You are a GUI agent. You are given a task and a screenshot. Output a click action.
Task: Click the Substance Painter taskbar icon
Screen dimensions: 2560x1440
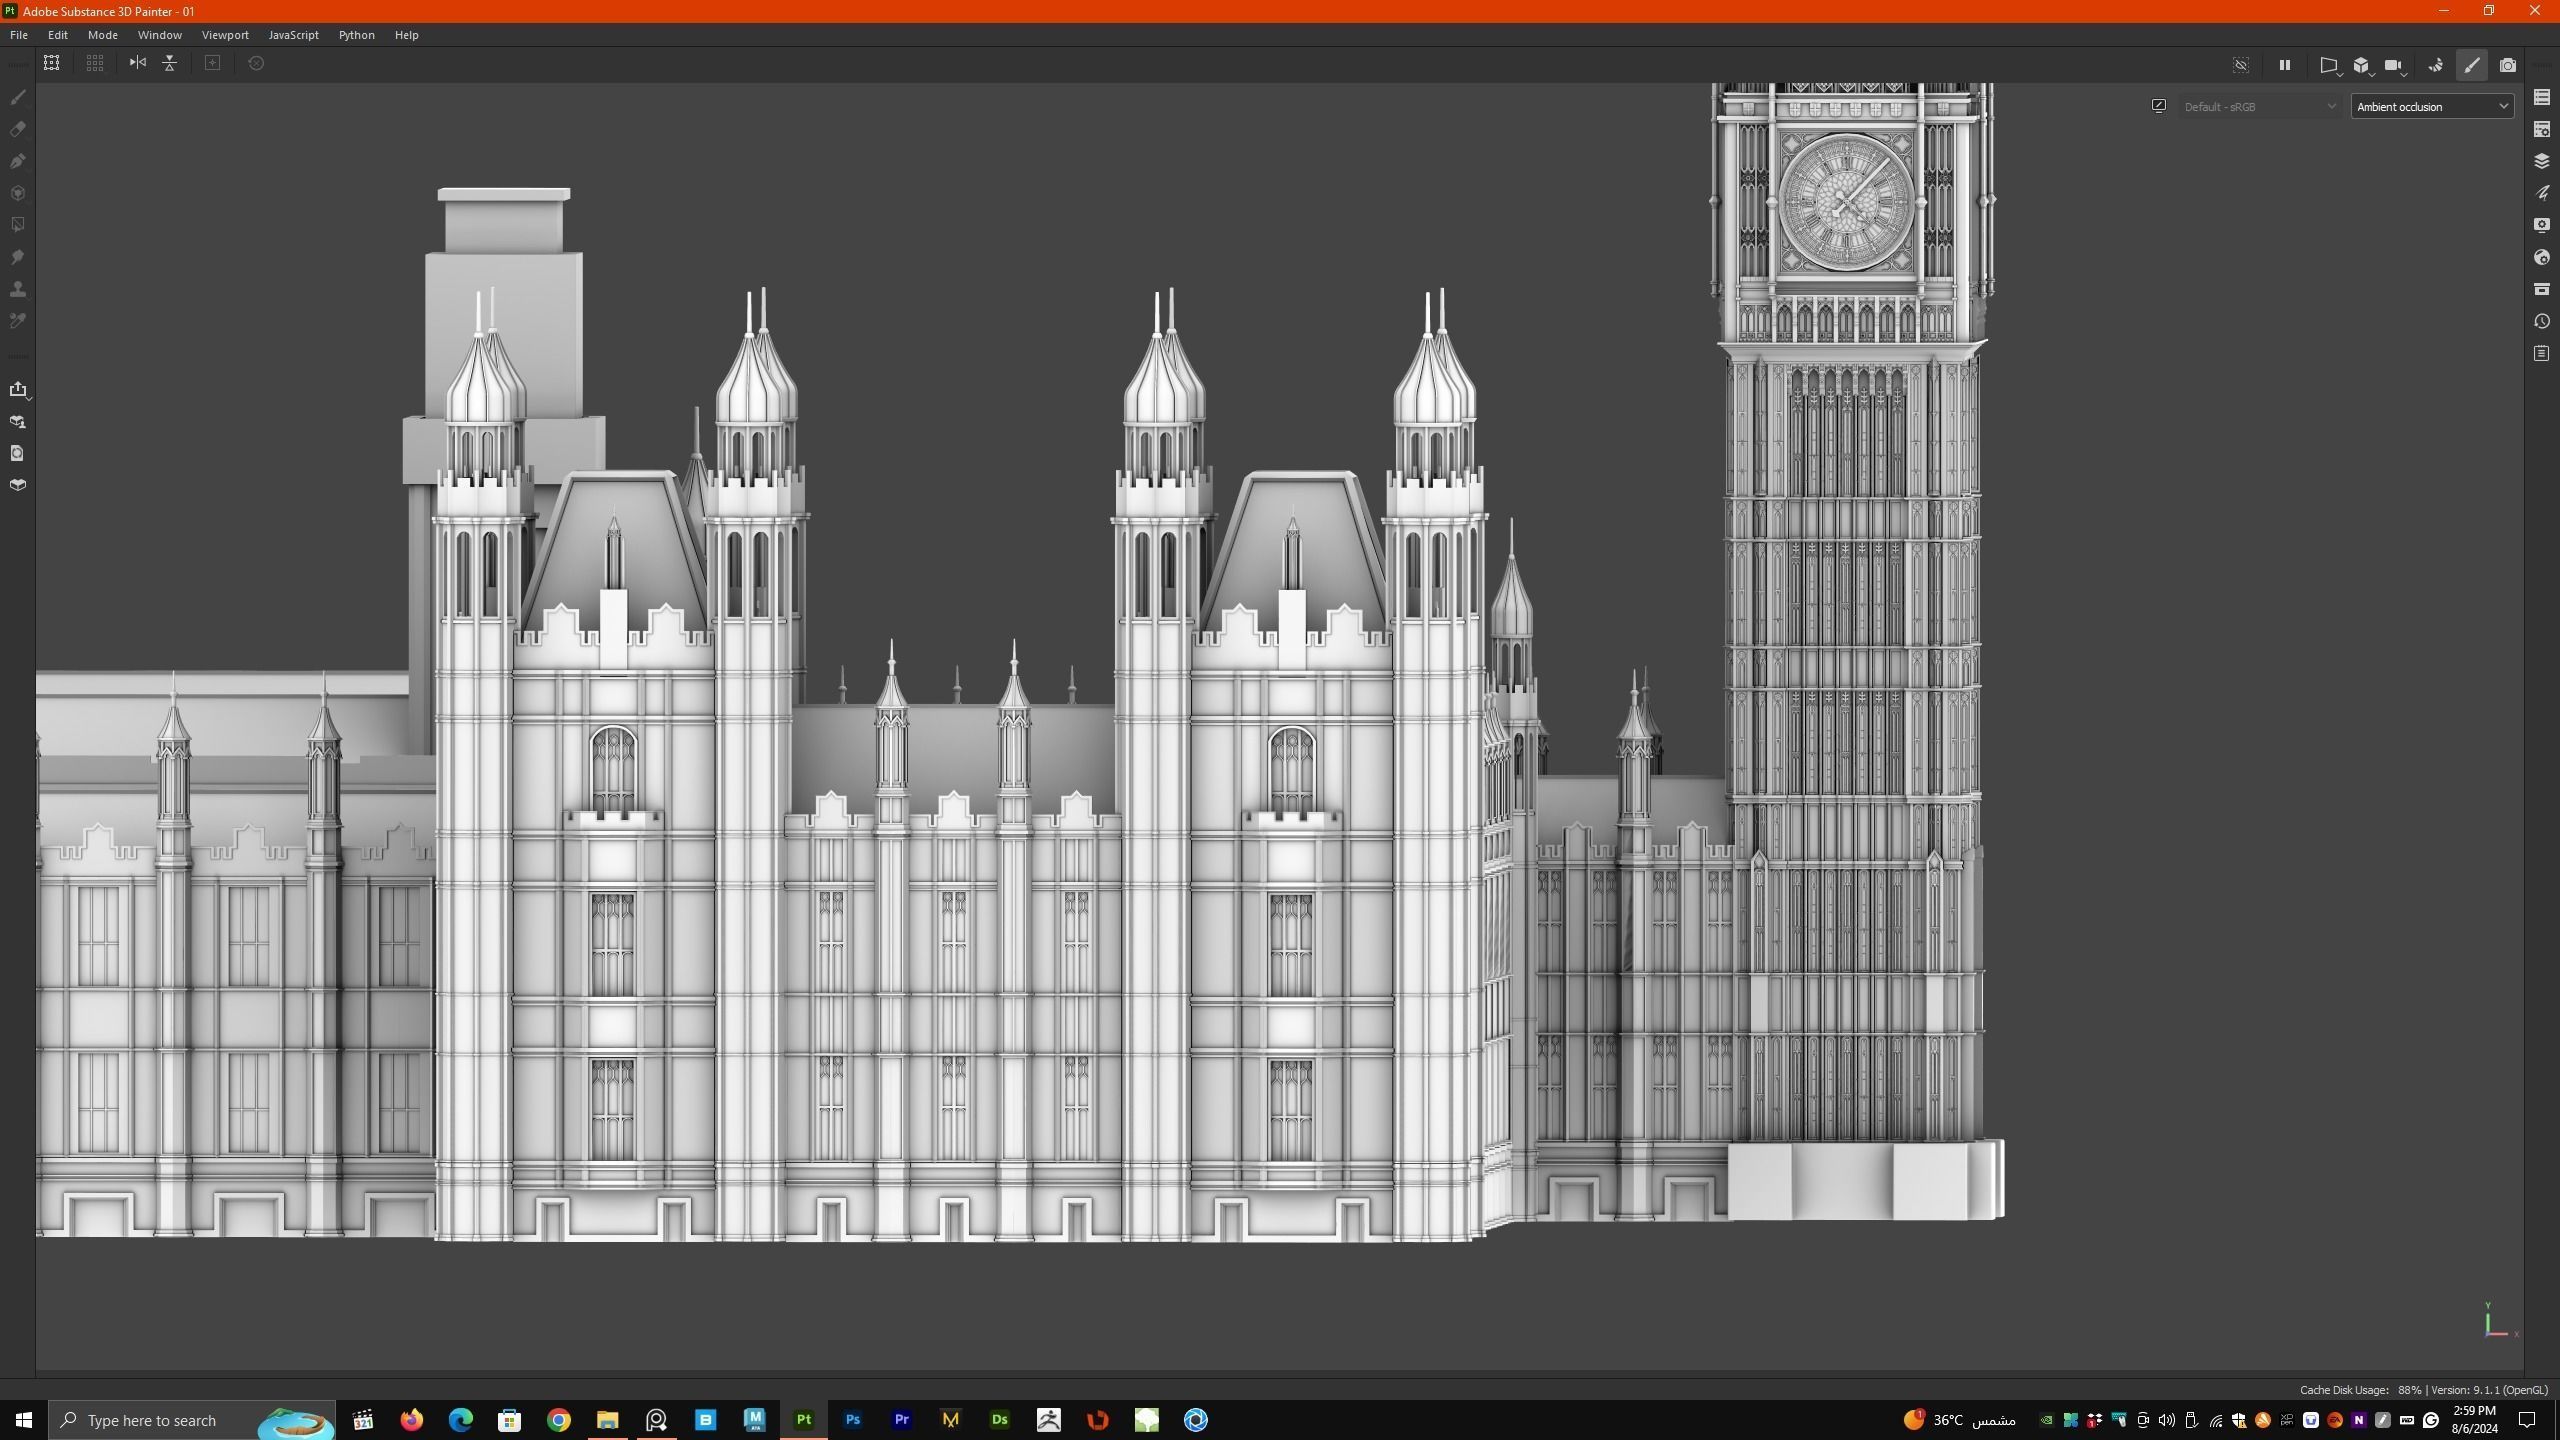pos(804,1420)
